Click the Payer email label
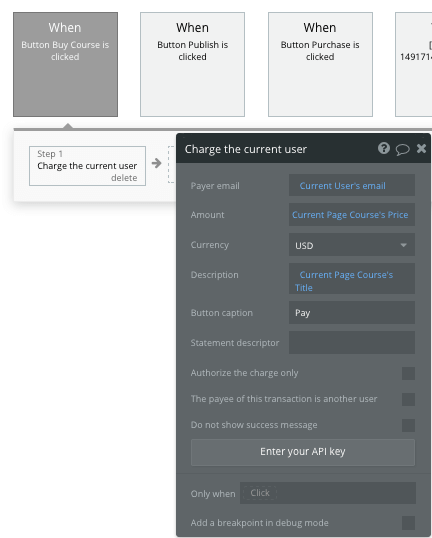432x538 pixels. (215, 186)
